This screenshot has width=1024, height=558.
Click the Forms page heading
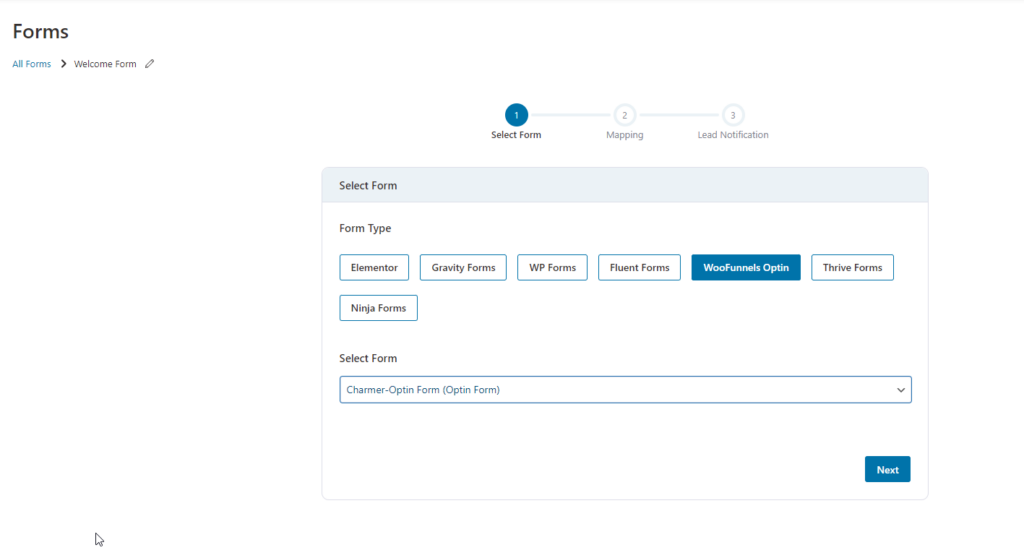point(40,31)
